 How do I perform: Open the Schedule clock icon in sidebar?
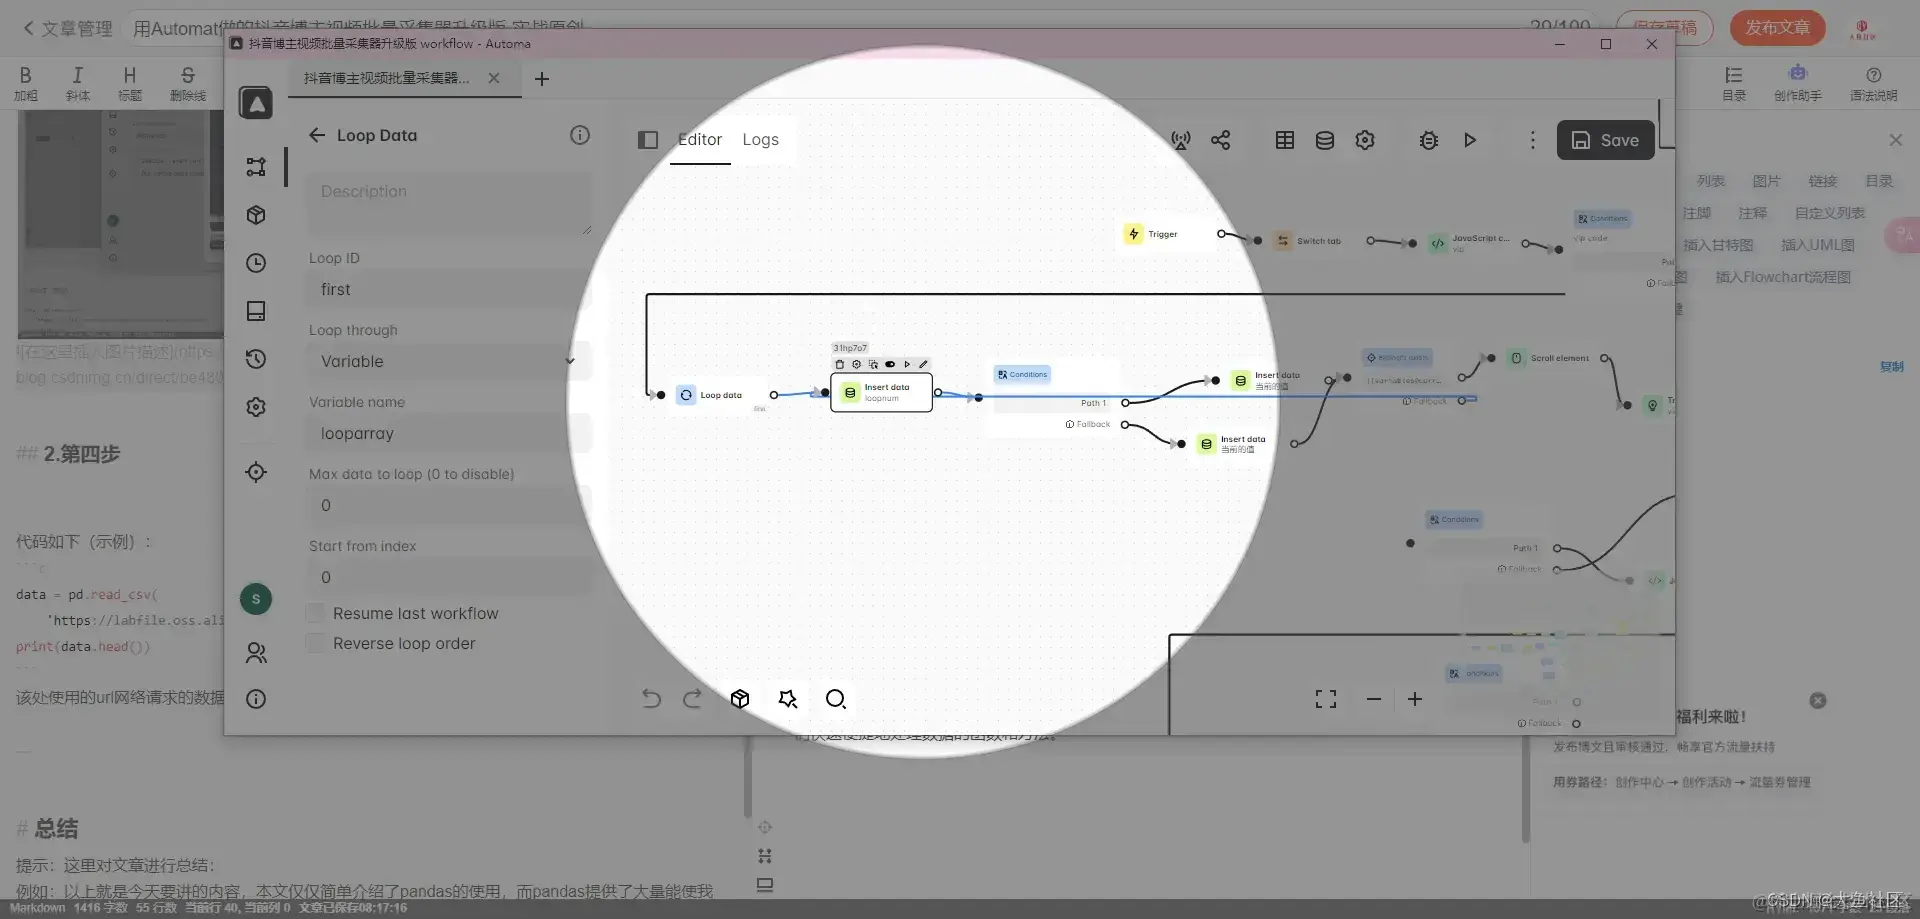point(256,263)
